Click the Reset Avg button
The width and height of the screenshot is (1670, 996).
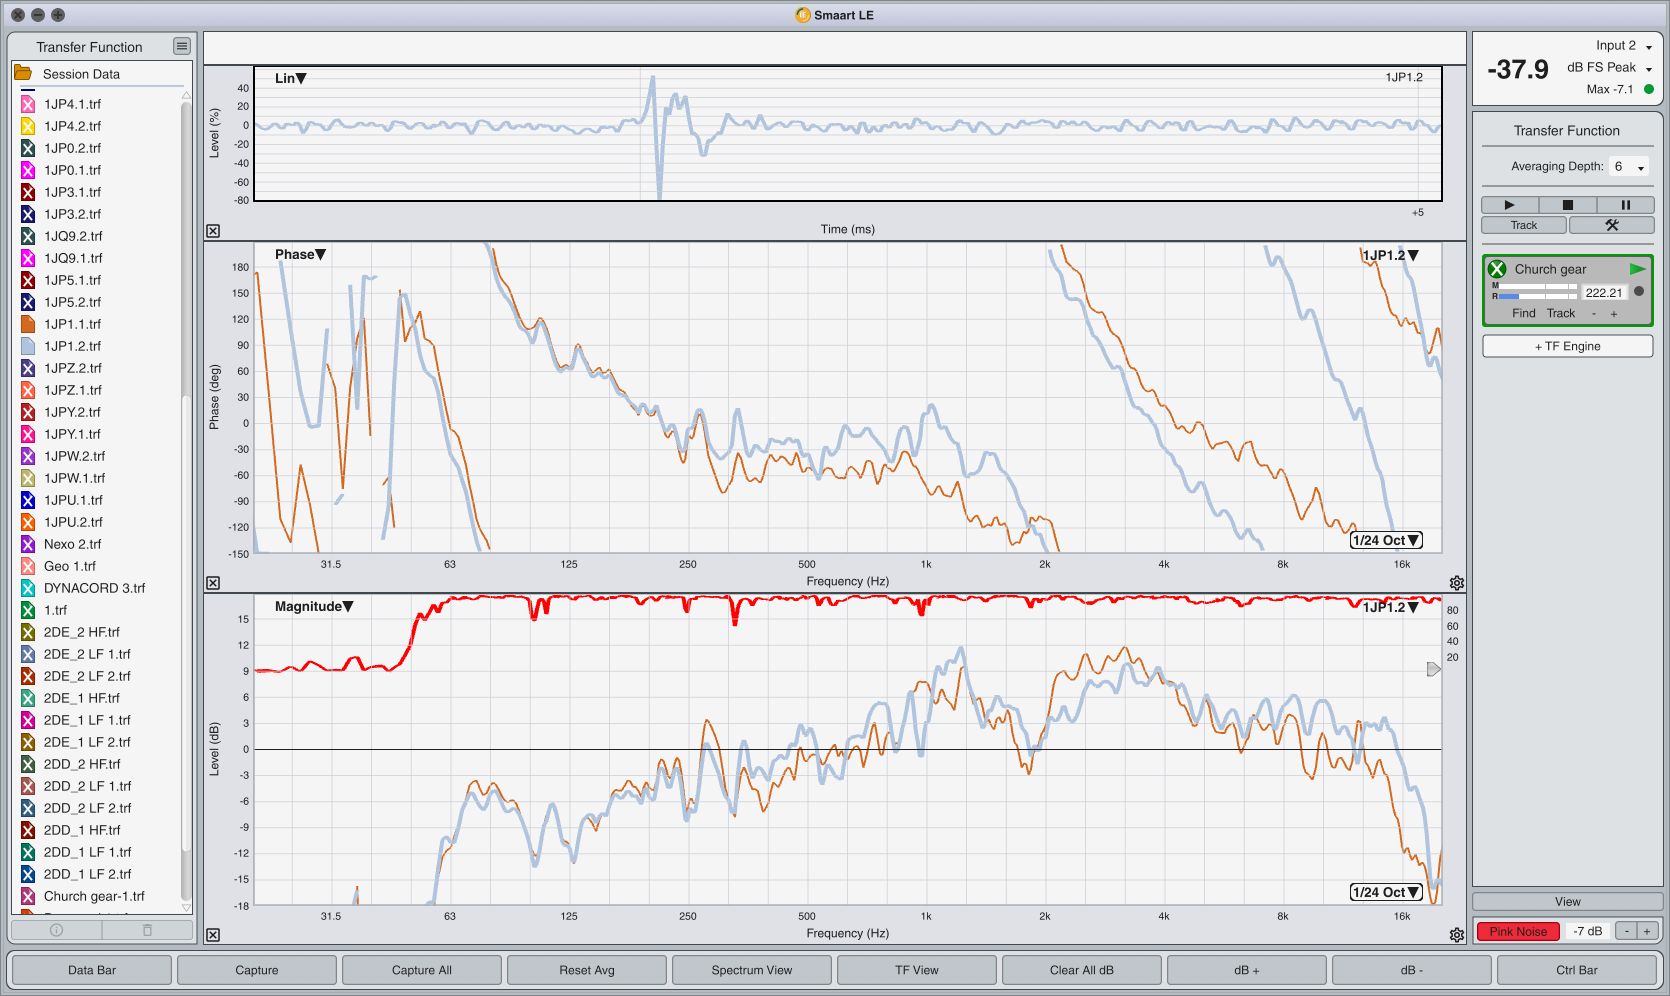pyautogui.click(x=587, y=970)
